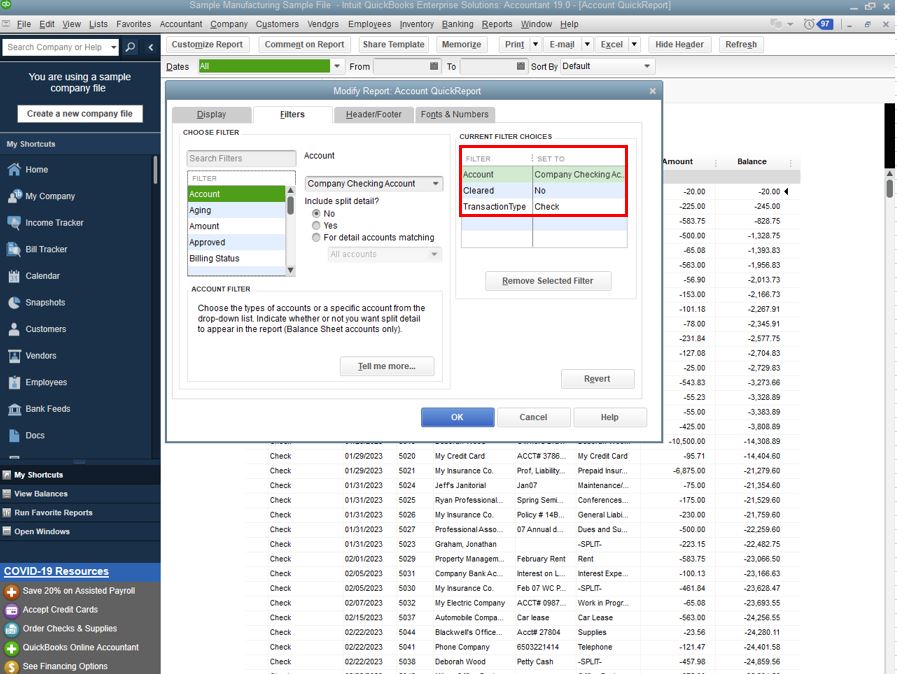Click QuickBooks Online Accountant icon
This screenshot has height=674, width=897.
click(x=11, y=648)
